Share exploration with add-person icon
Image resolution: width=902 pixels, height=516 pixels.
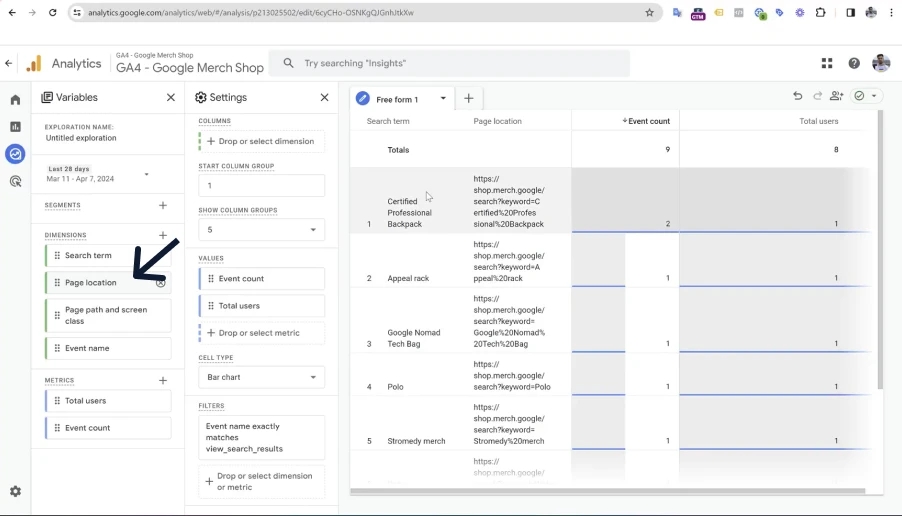pyautogui.click(x=836, y=96)
